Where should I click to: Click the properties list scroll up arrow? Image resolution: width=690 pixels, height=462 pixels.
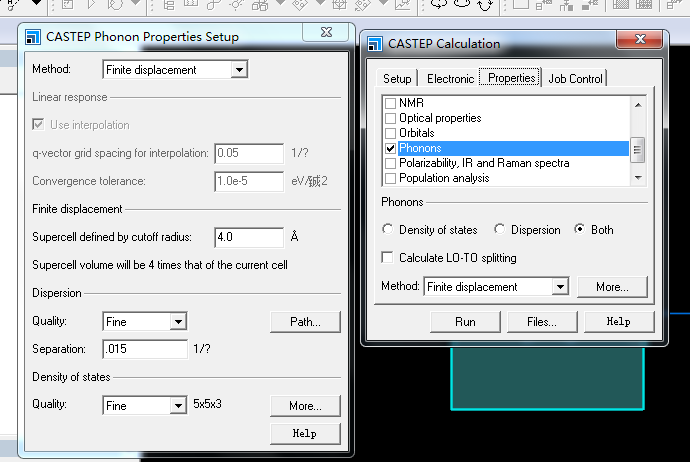pyautogui.click(x=638, y=105)
